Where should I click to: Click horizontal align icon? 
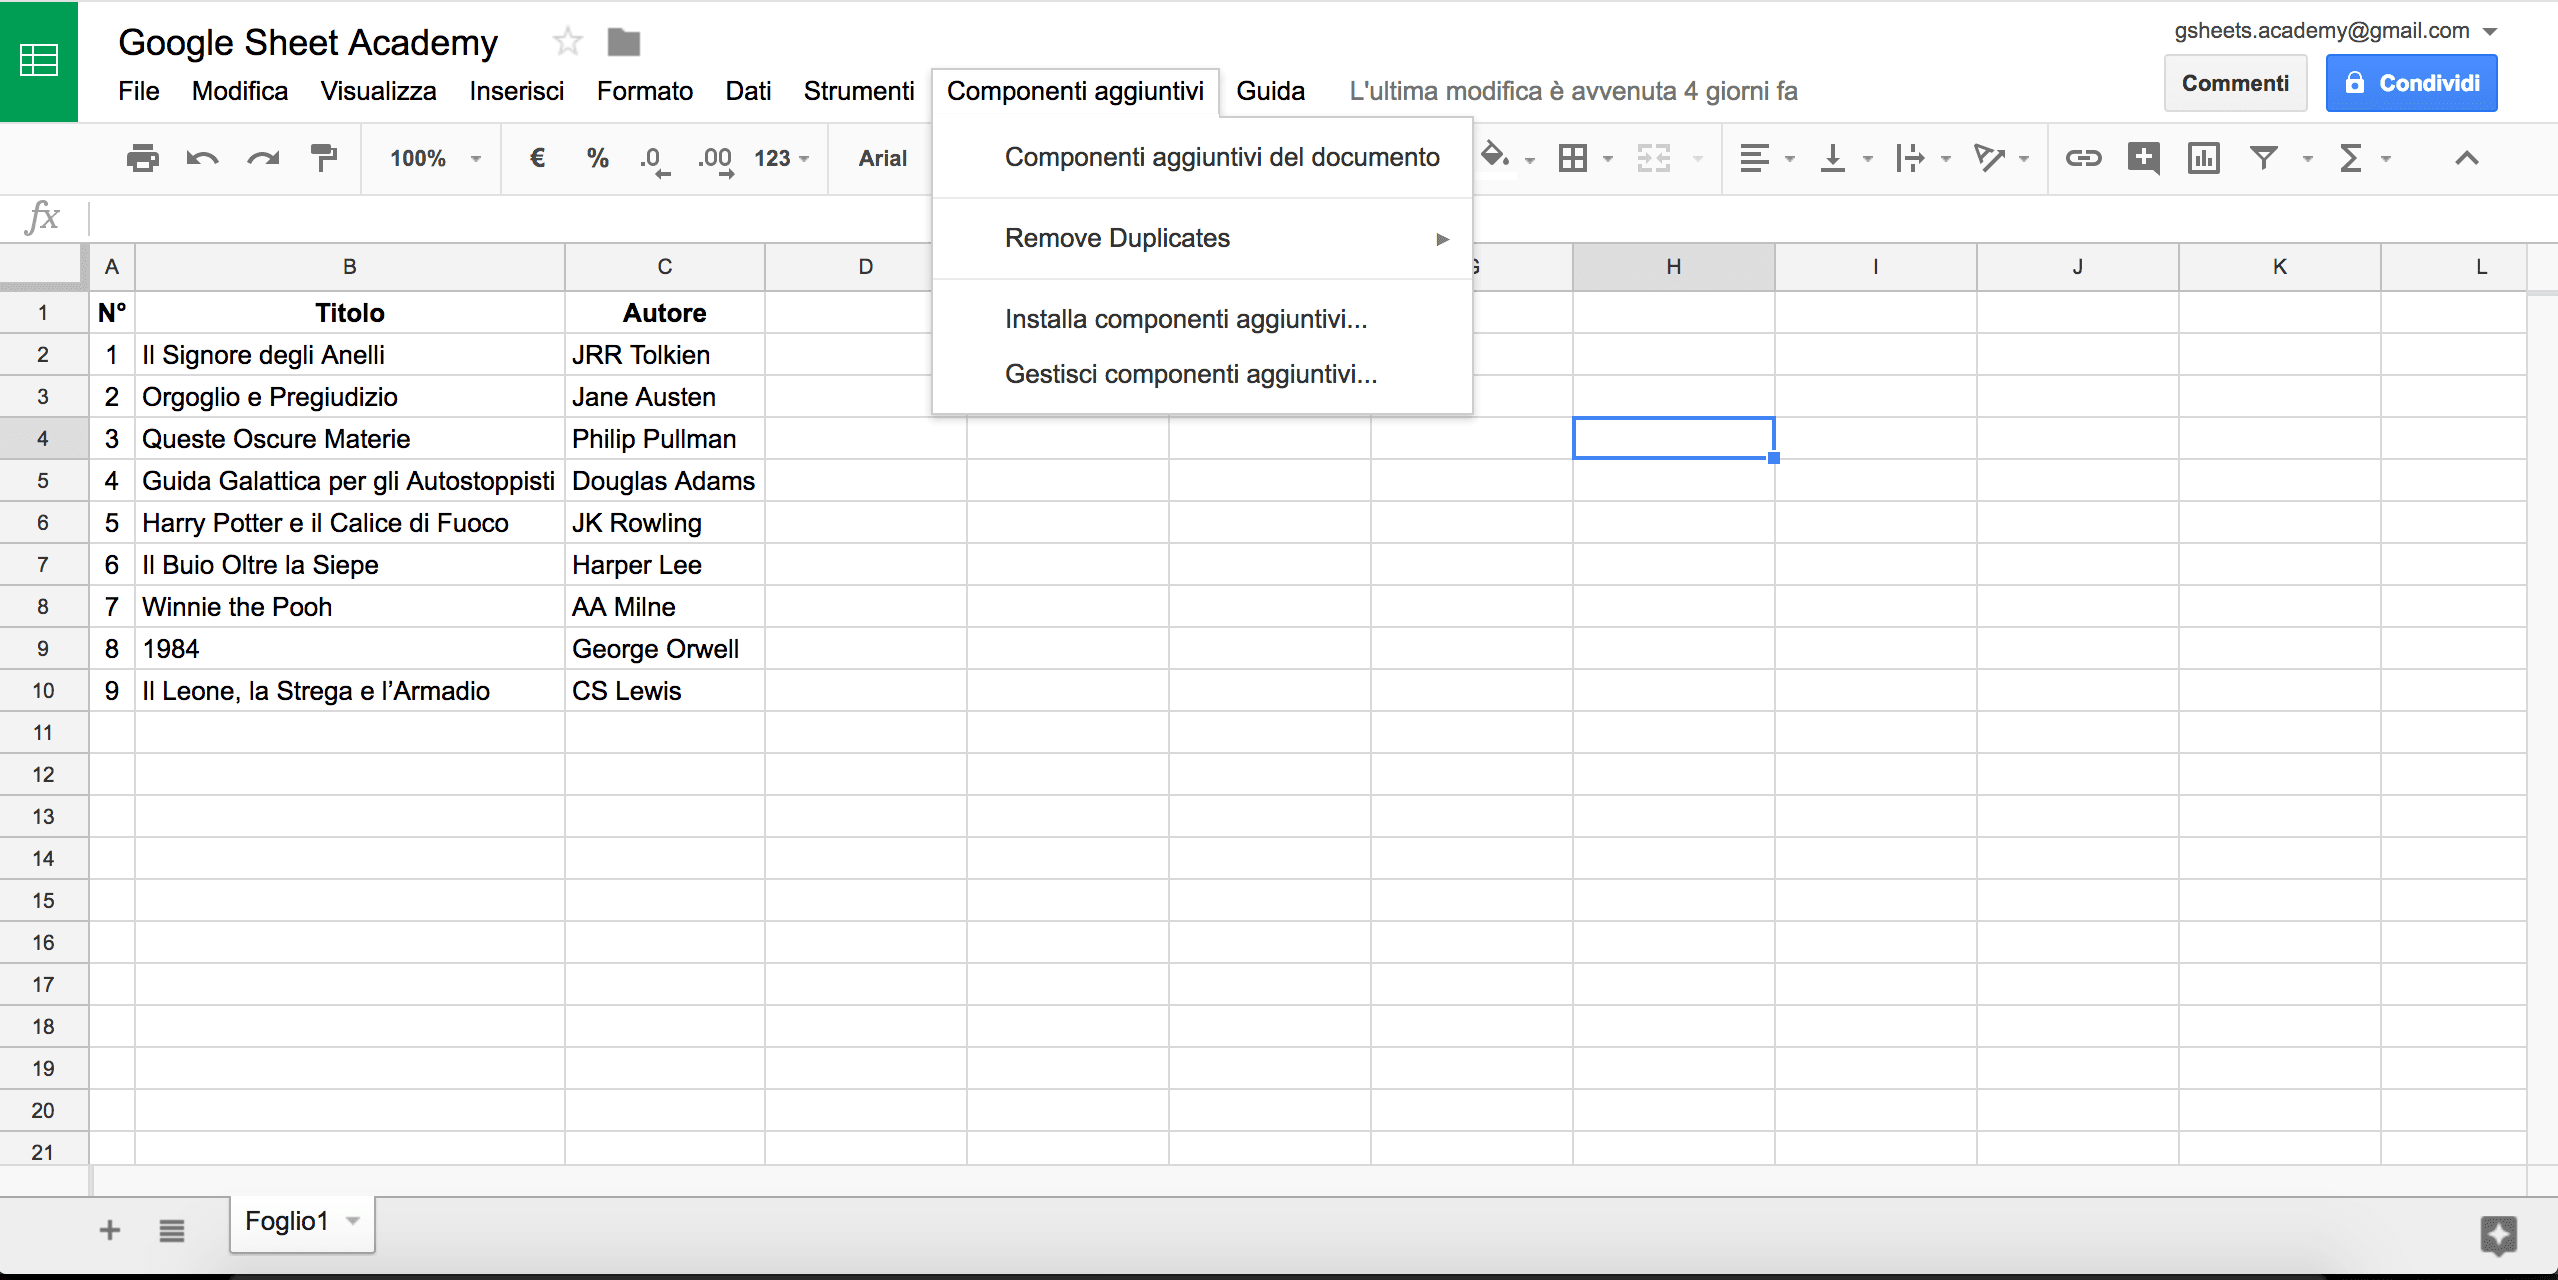pyautogui.click(x=1754, y=158)
